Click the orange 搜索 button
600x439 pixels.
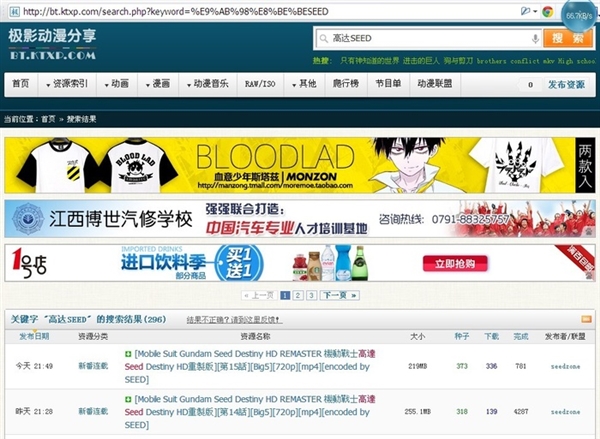tap(568, 39)
